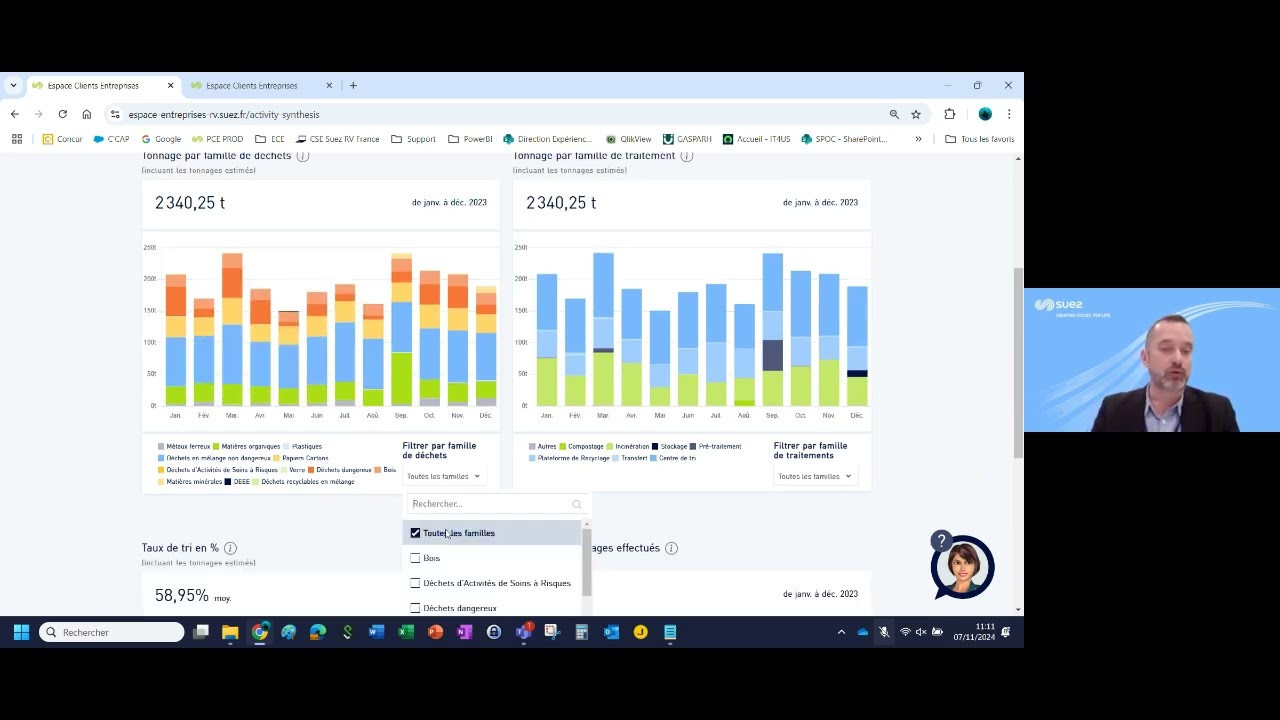
Task: Click info icon beside Tonnage par famille de déchets
Action: click(303, 156)
